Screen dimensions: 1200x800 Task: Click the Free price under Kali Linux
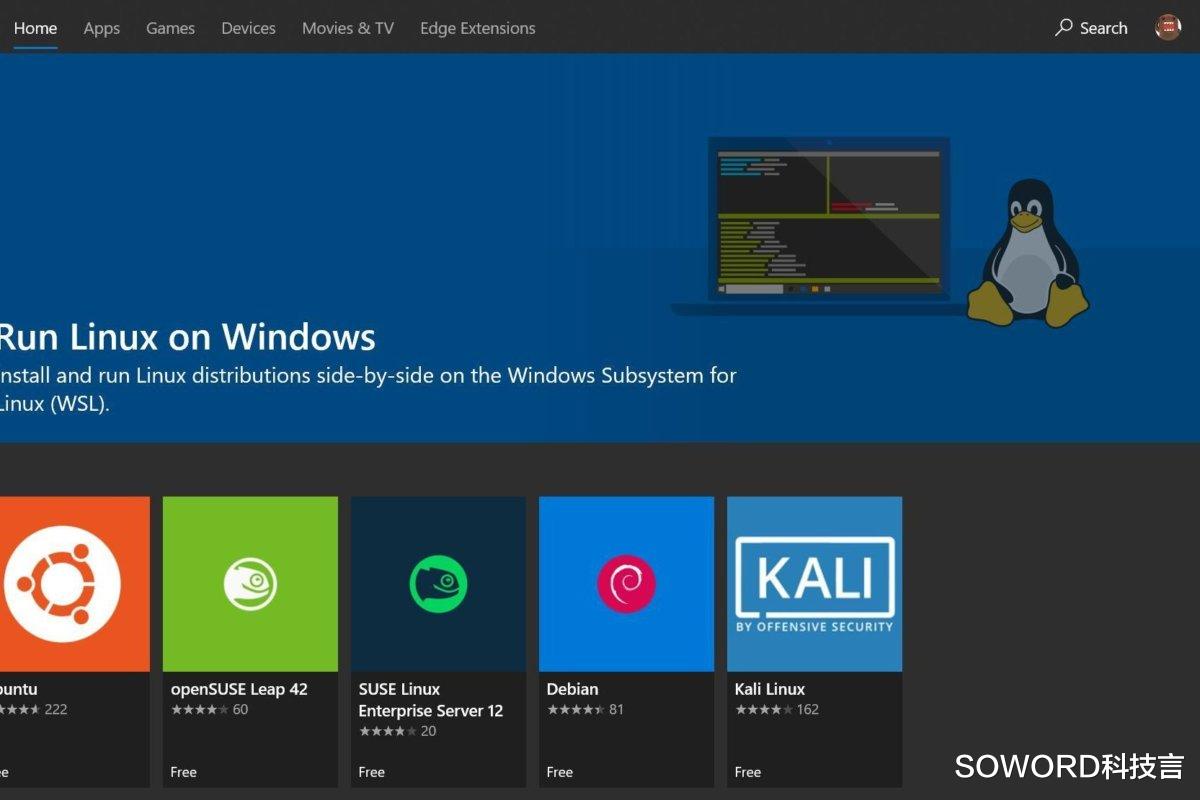tap(748, 772)
